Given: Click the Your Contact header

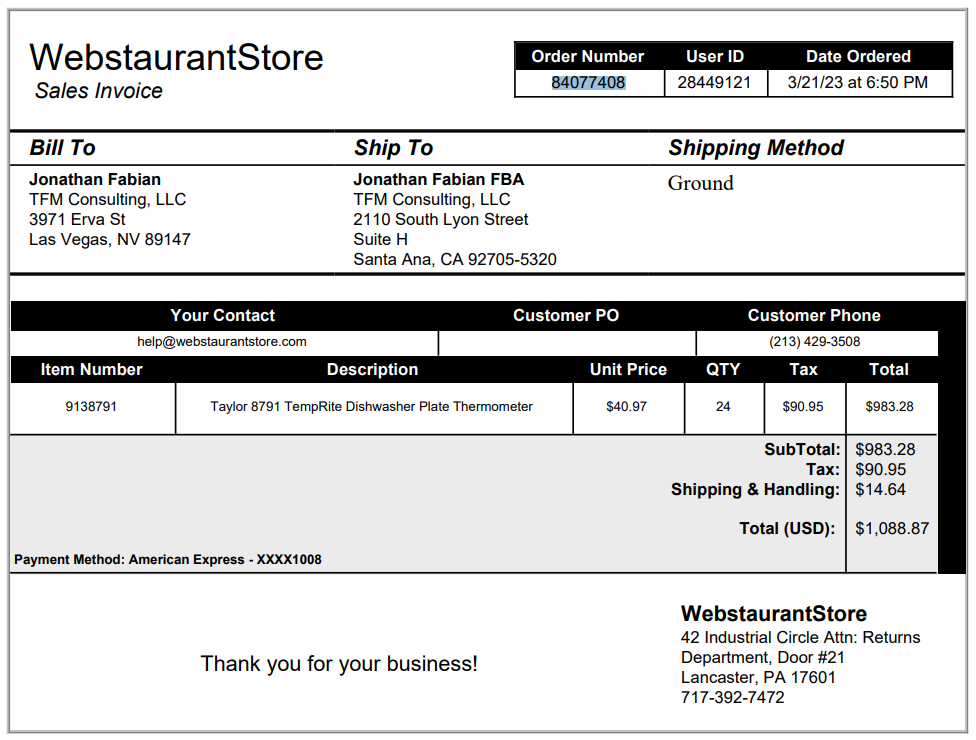Looking at the screenshot, I should pyautogui.click(x=223, y=316).
